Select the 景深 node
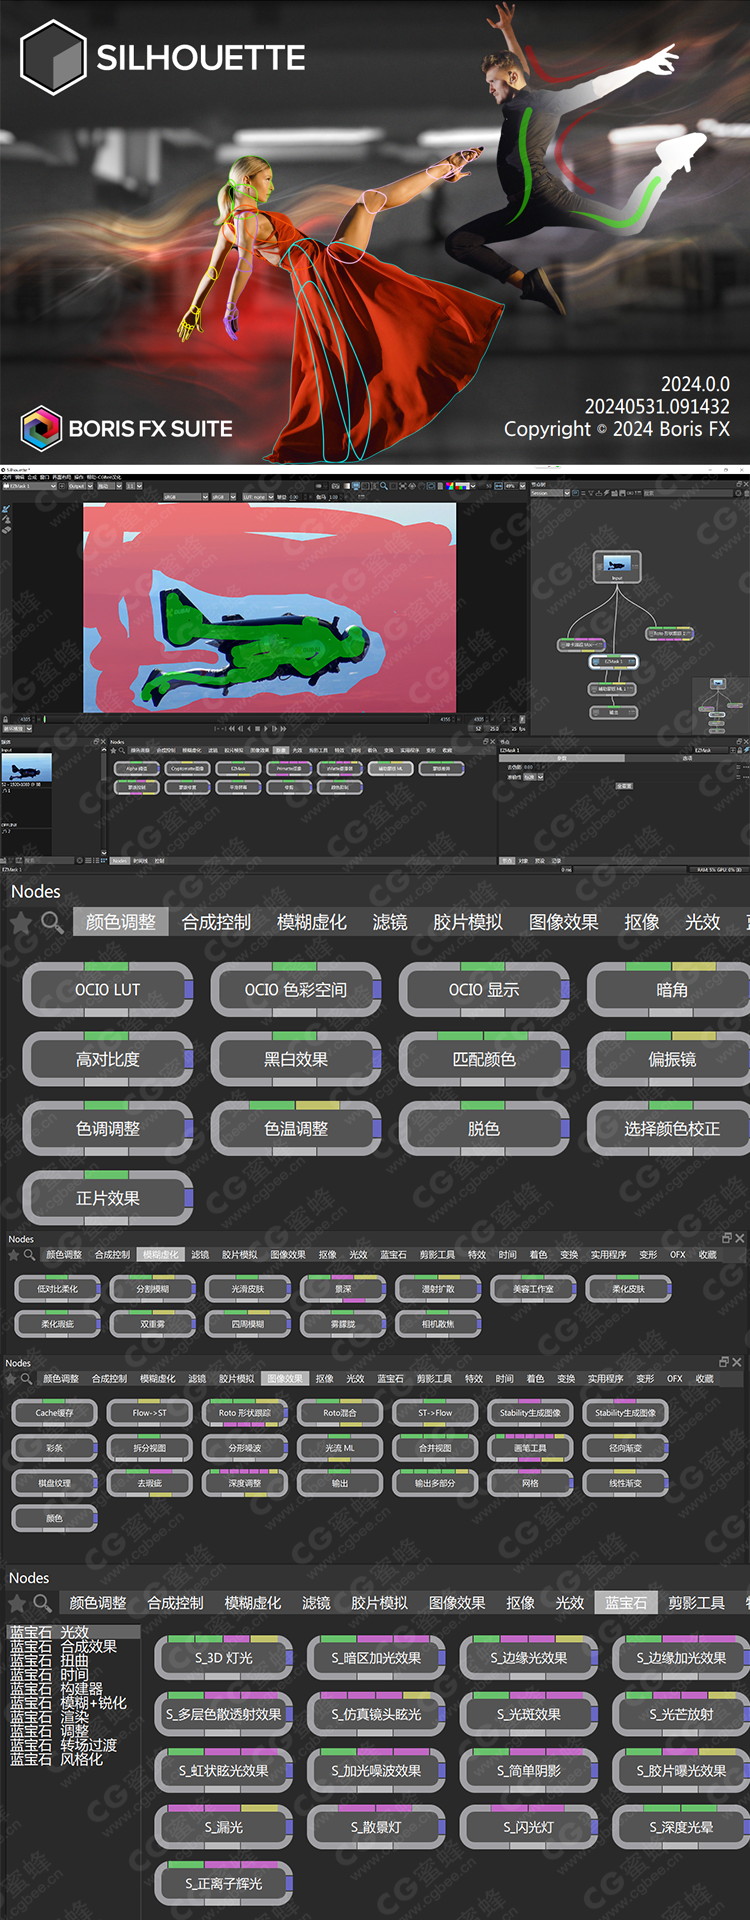This screenshot has height=1920, width=750. point(343,1289)
